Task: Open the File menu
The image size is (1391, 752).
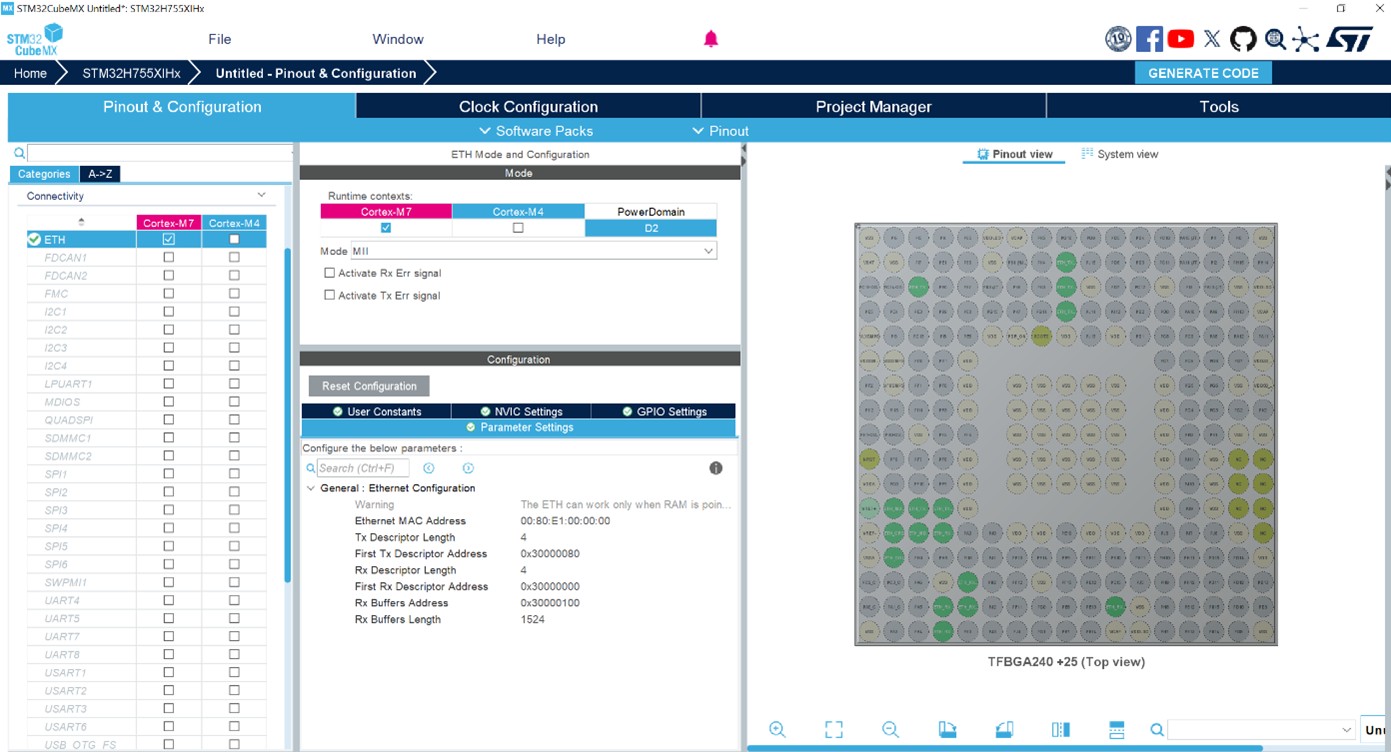Action: (x=220, y=39)
